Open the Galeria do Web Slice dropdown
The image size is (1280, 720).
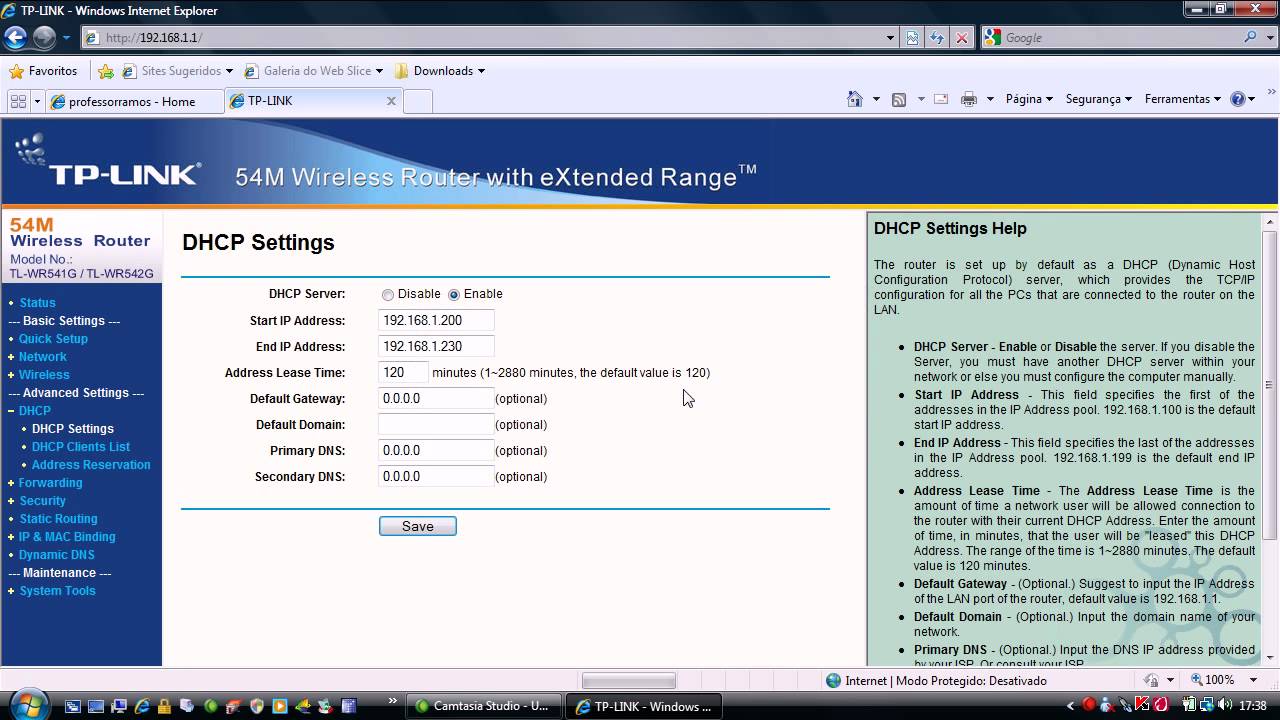pyautogui.click(x=379, y=71)
